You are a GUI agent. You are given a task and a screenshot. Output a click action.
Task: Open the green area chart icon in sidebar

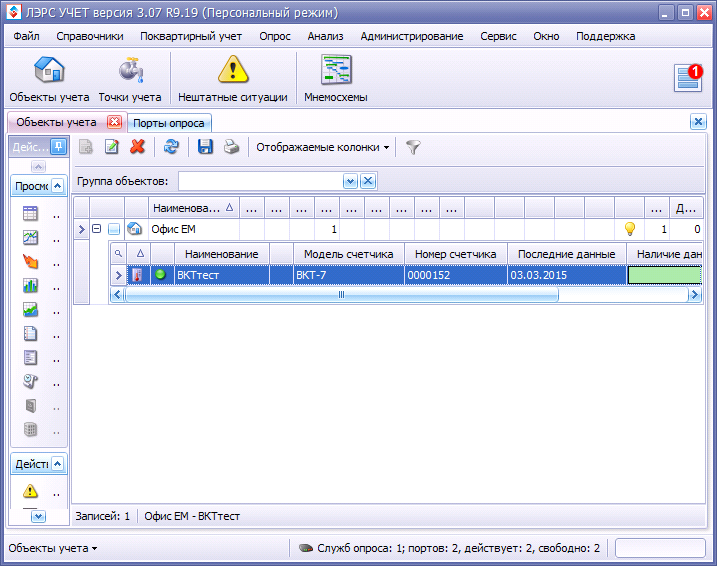coord(30,310)
